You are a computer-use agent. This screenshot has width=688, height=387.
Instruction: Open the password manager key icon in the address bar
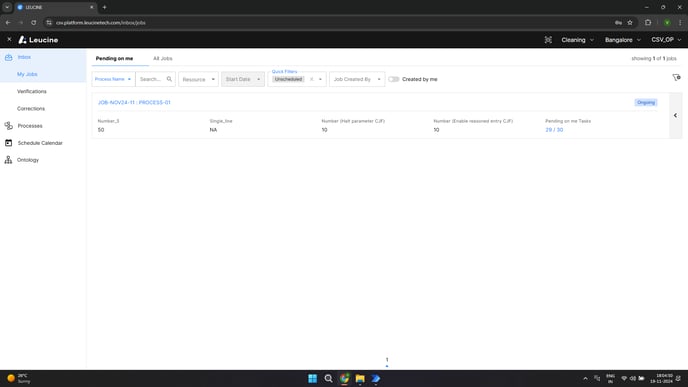point(618,22)
